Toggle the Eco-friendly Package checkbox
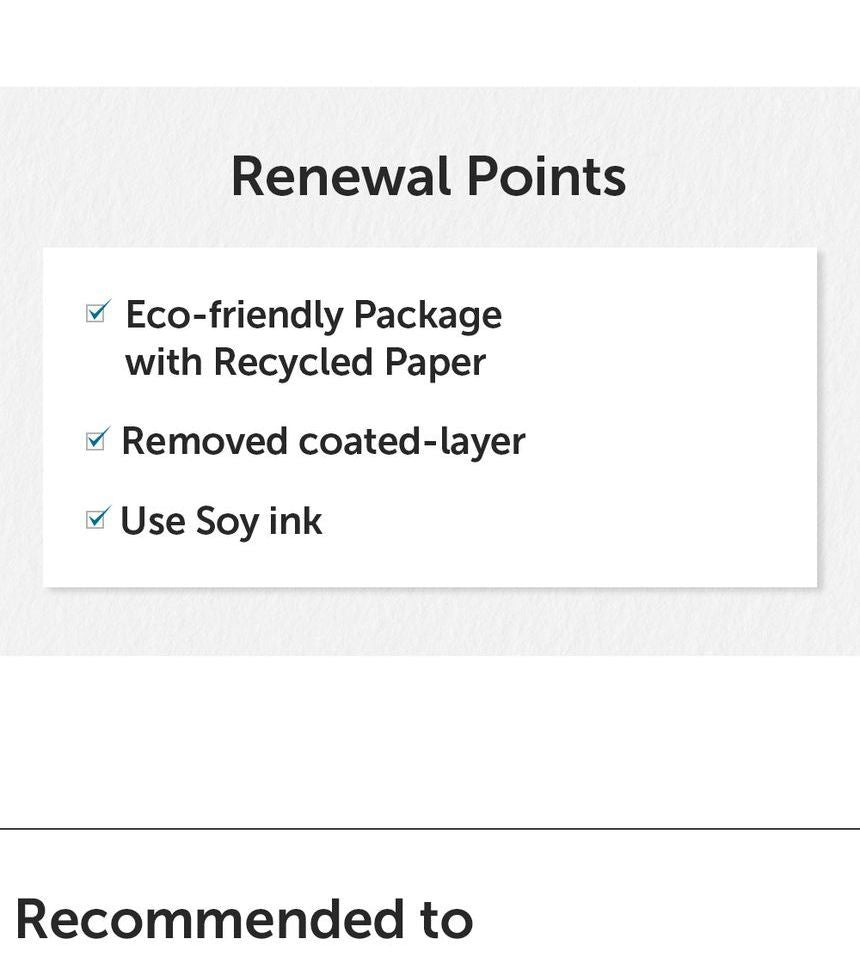The width and height of the screenshot is (860, 959). coord(97,313)
